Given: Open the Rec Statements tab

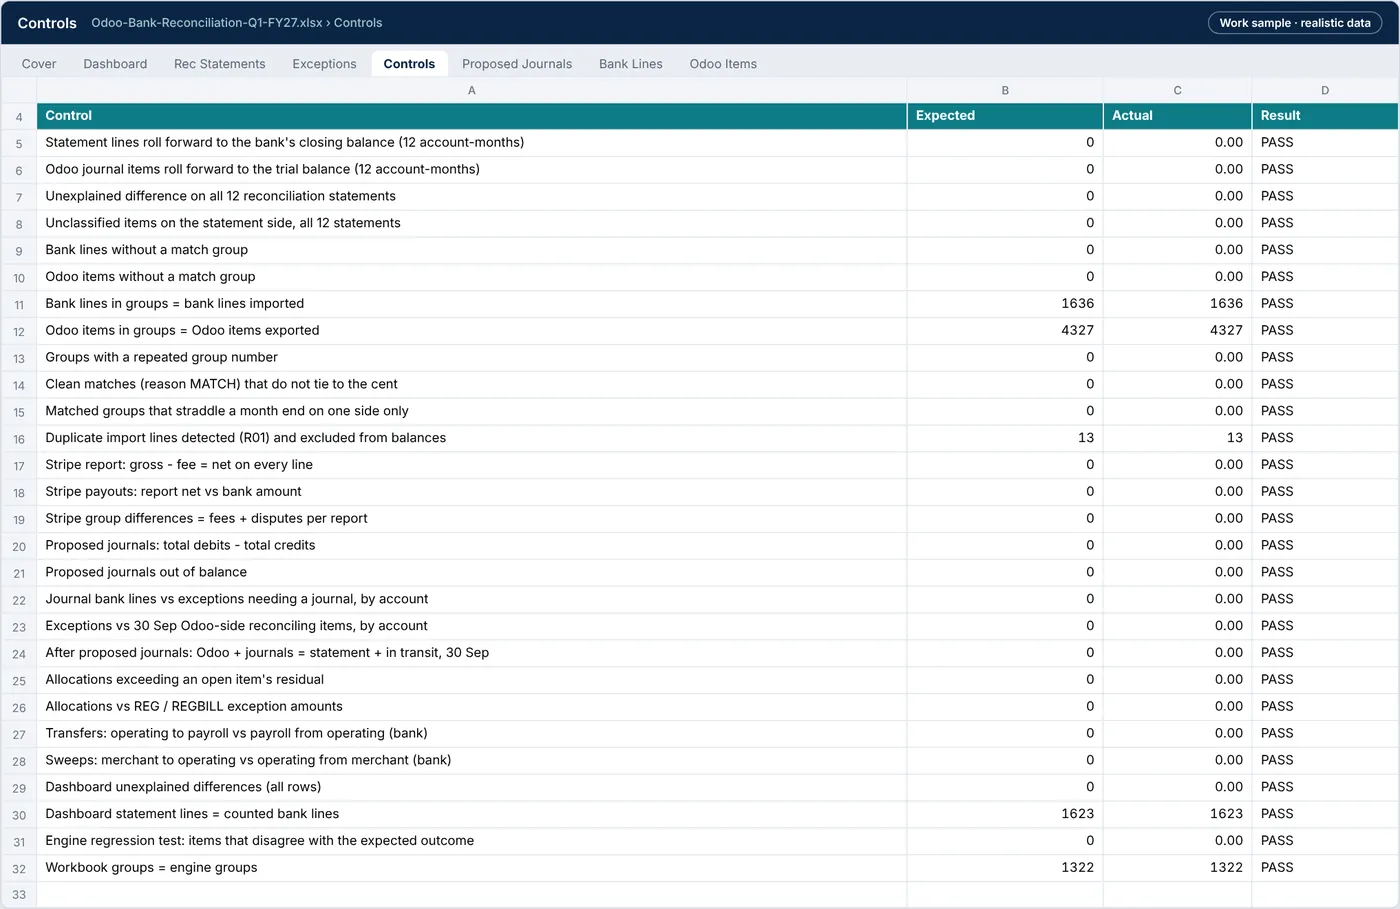Looking at the screenshot, I should coord(220,64).
